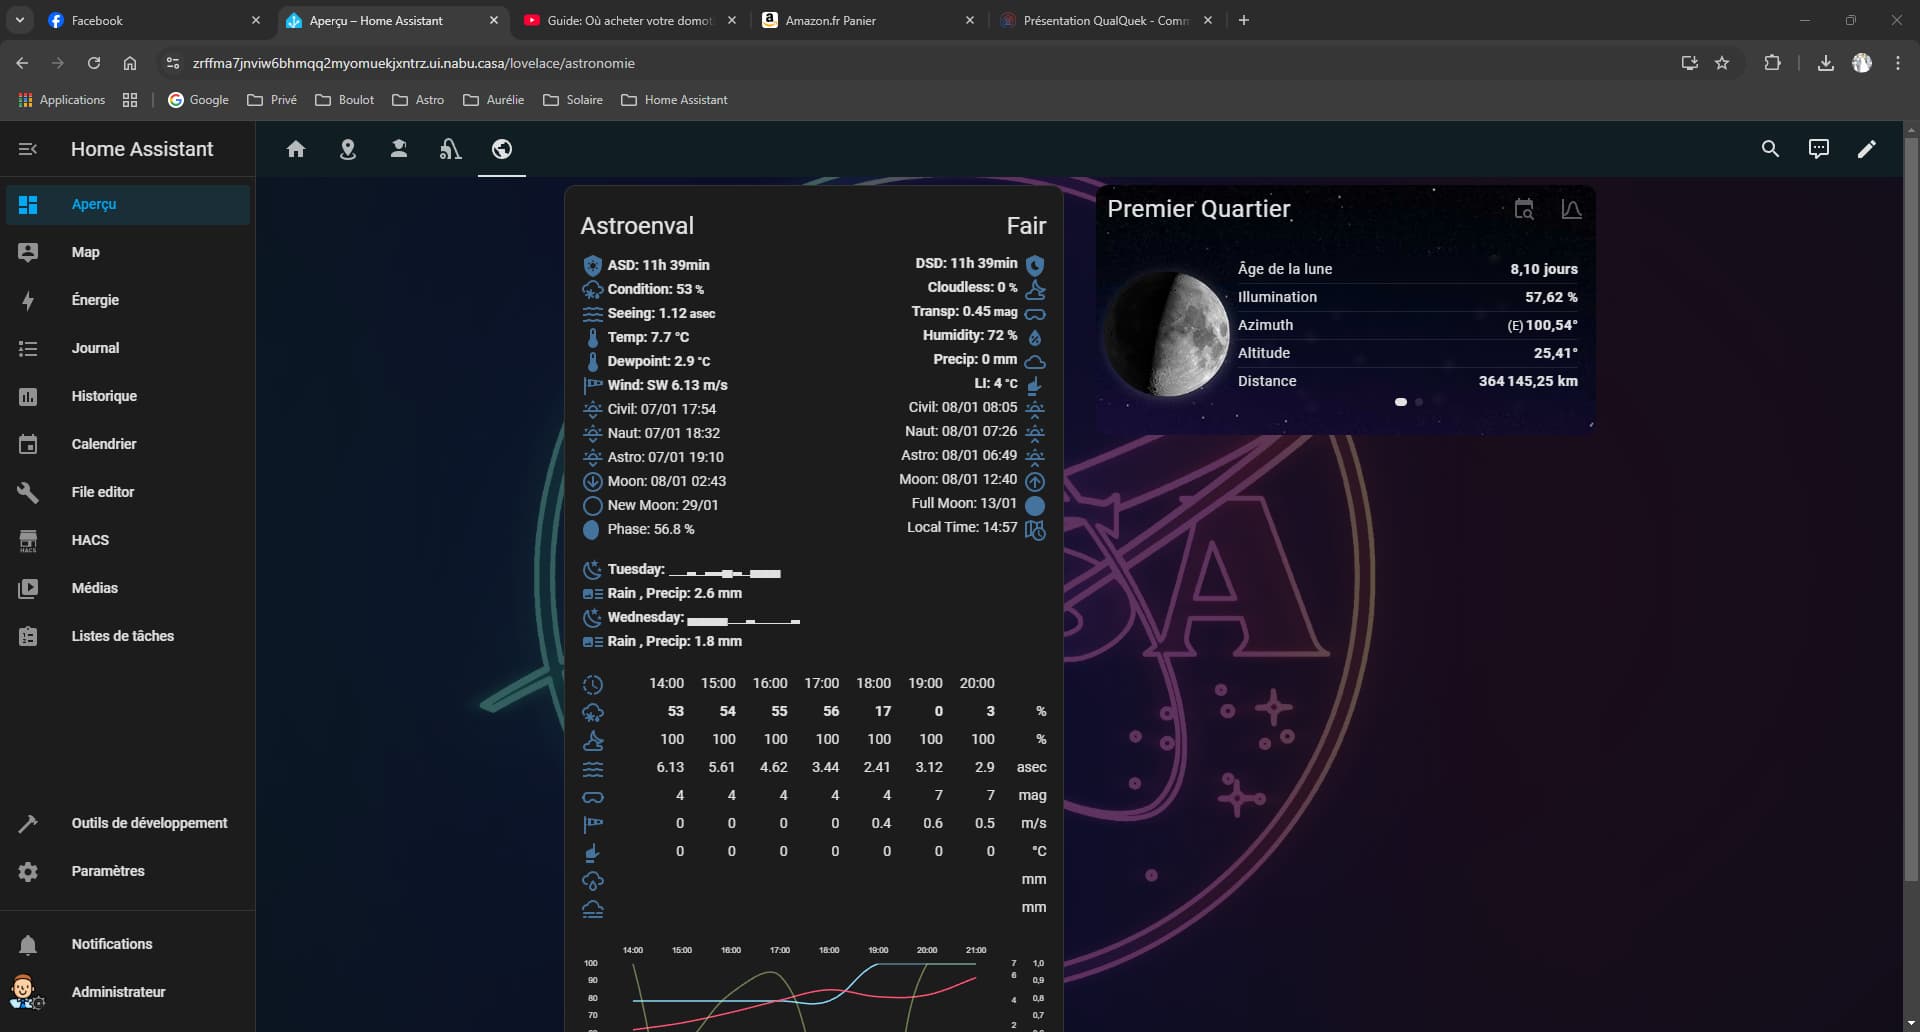The width and height of the screenshot is (1920, 1032).
Task: Click the hourly forecast clock icon
Action: point(593,684)
